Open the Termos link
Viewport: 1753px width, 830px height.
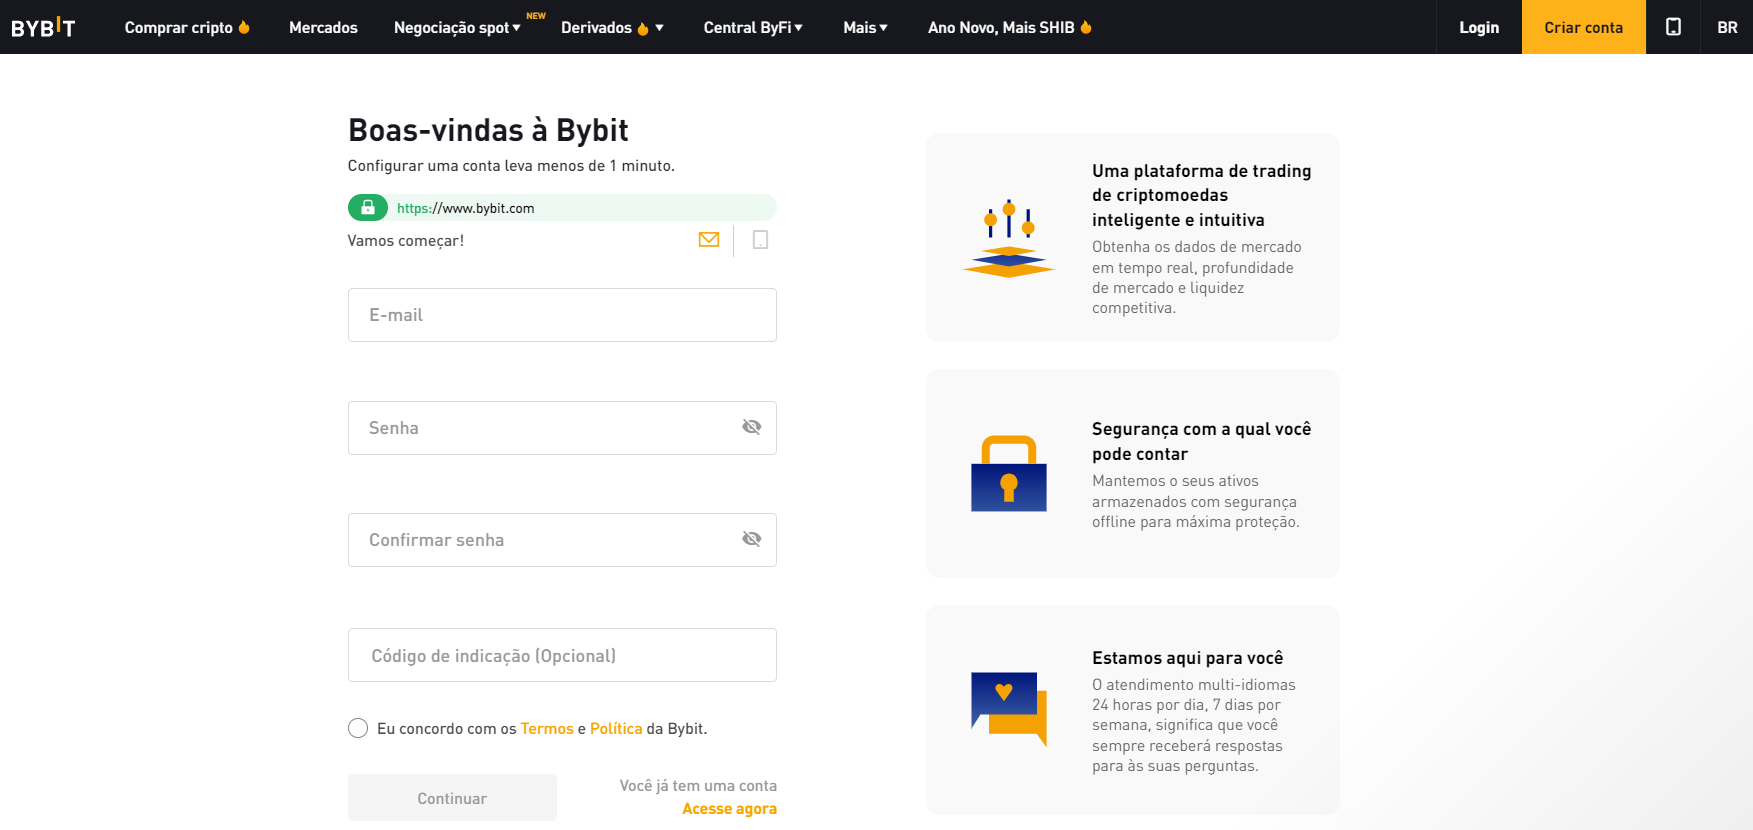point(547,729)
